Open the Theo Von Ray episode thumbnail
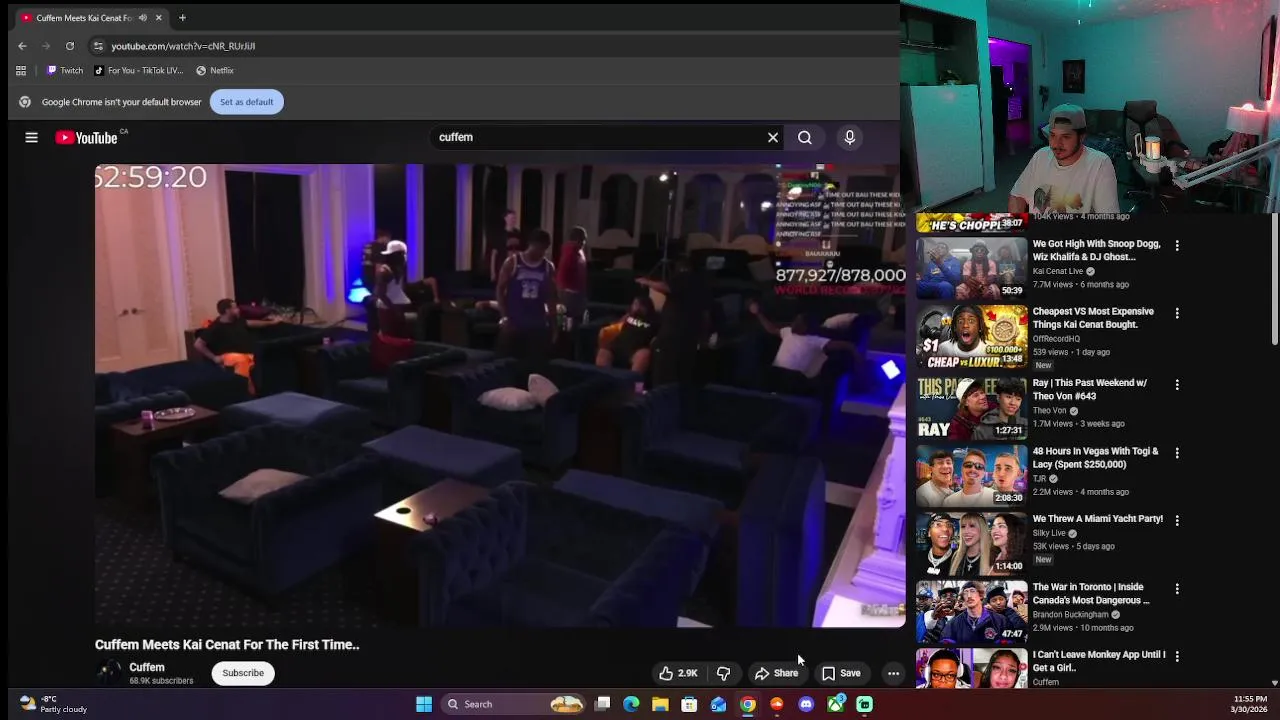The image size is (1280, 720). tap(972, 407)
